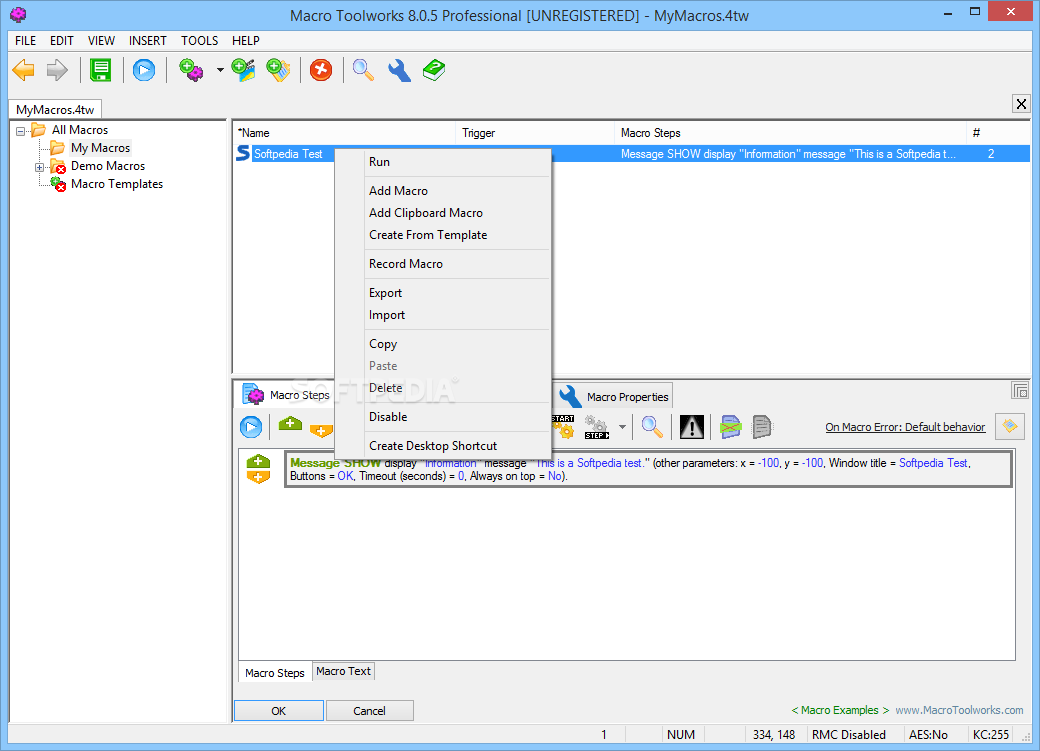Open the add-macro dropdown arrow in toolbar
This screenshot has width=1040, height=751.
pyautogui.click(x=220, y=70)
